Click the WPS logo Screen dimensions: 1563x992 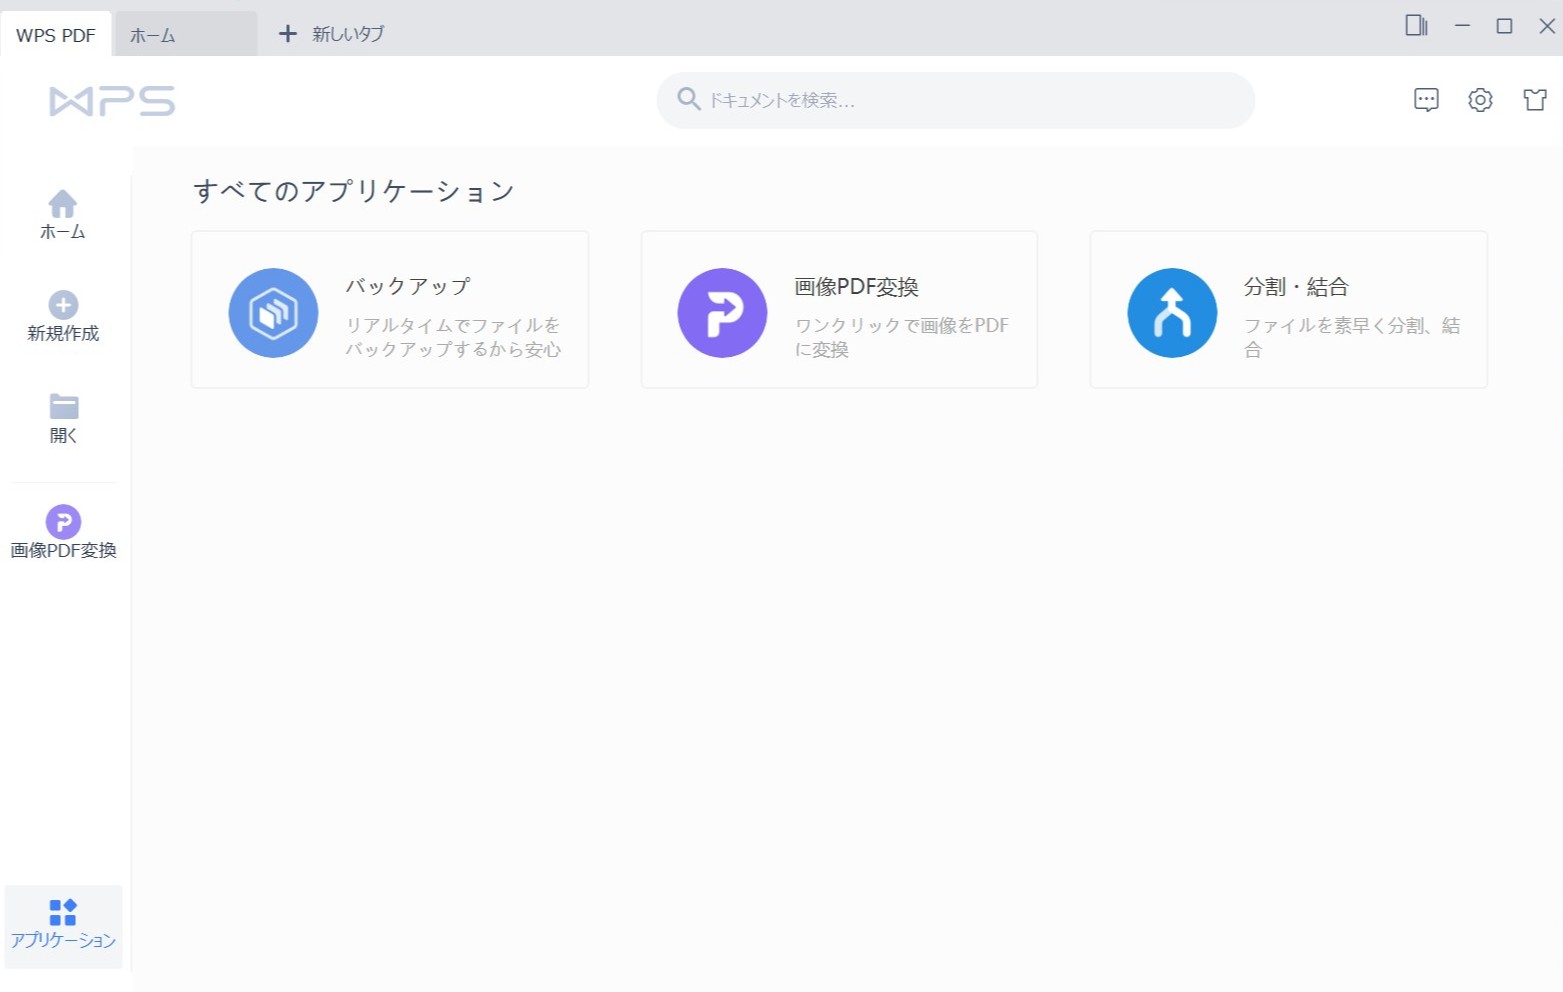pyautogui.click(x=112, y=101)
